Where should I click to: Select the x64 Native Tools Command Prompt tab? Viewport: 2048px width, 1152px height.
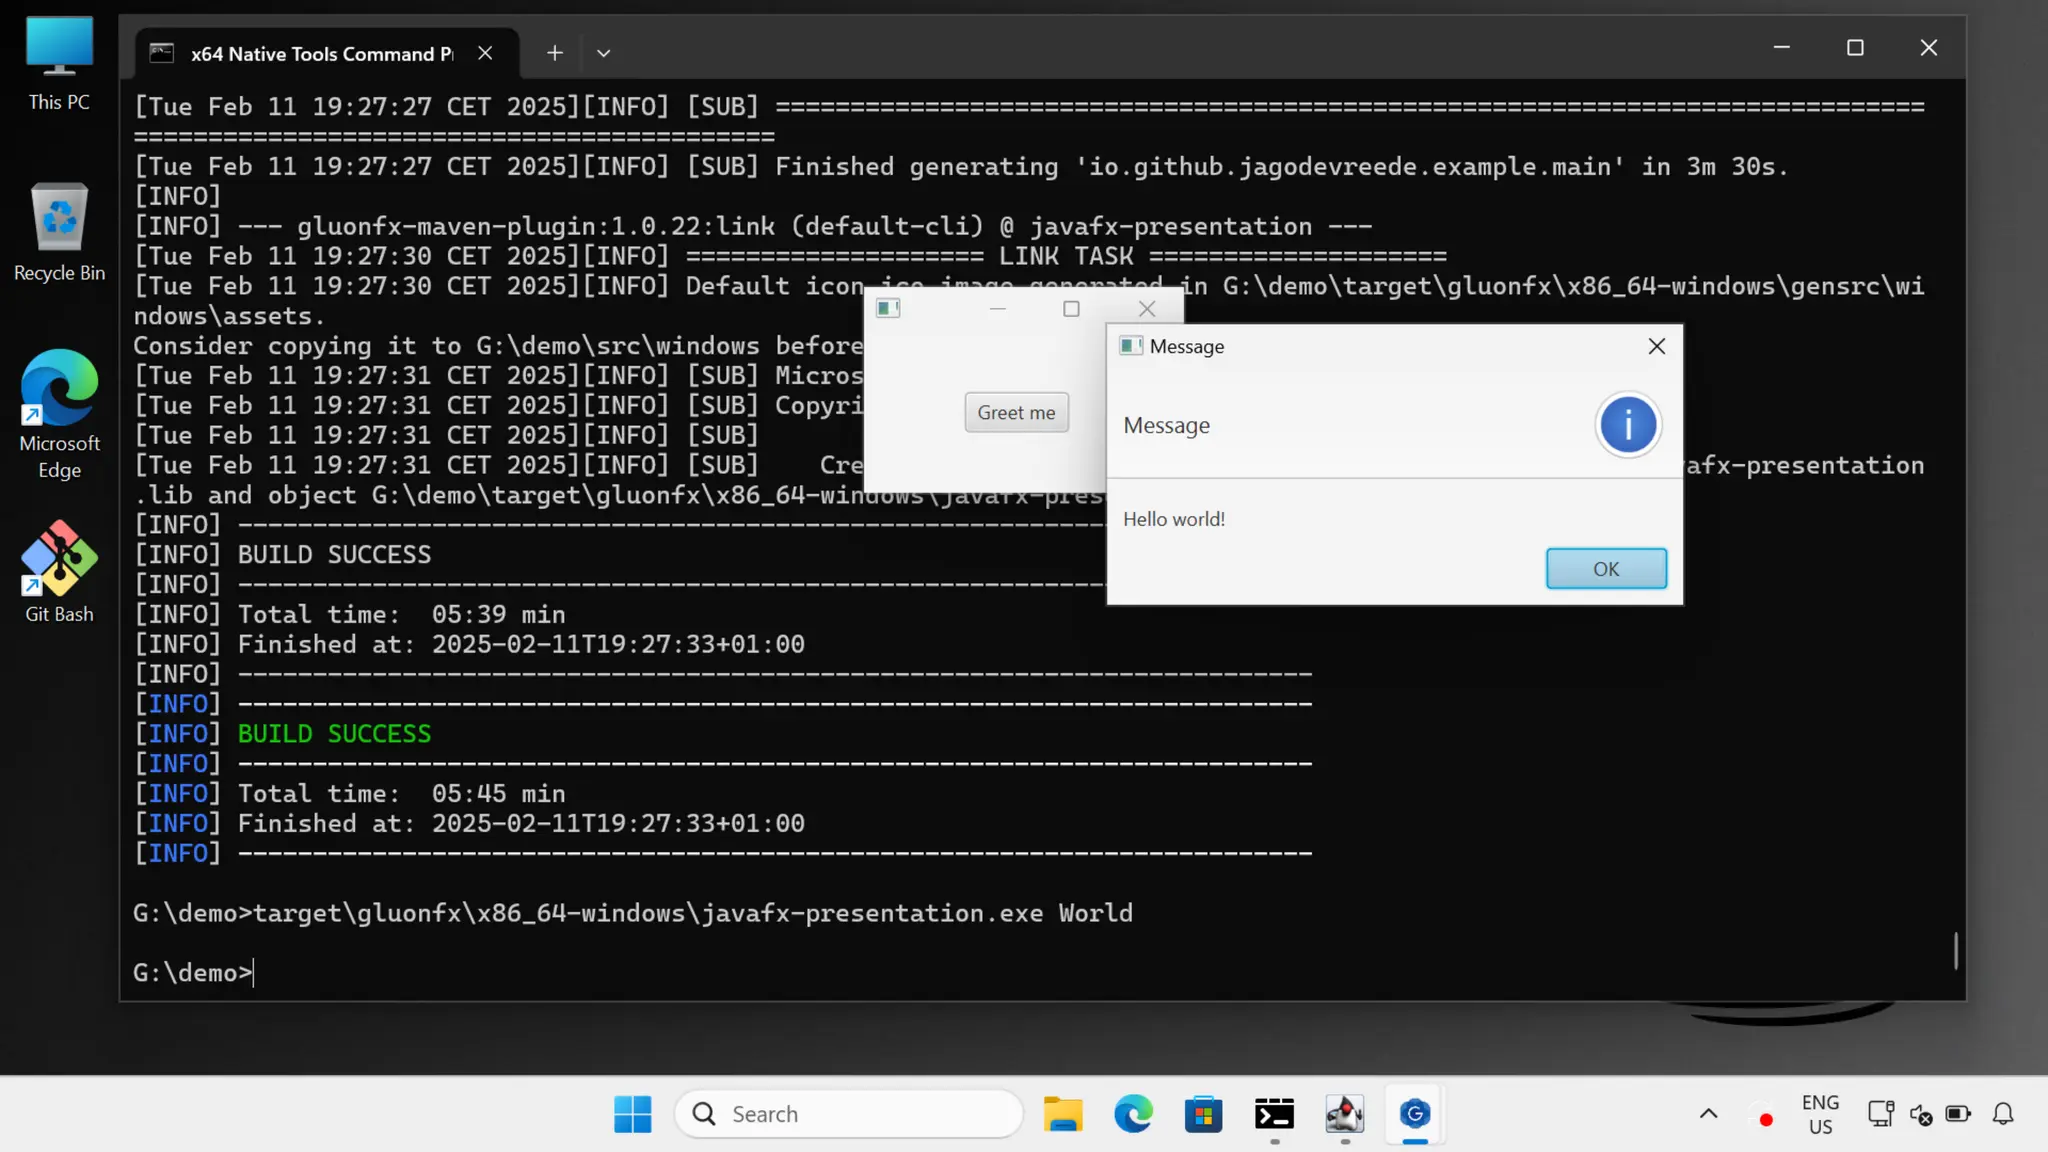tap(320, 53)
